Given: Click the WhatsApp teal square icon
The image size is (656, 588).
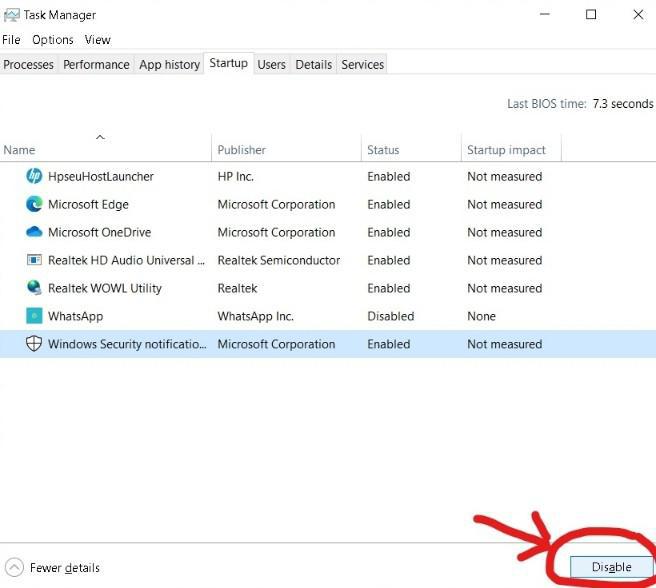Looking at the screenshot, I should pyautogui.click(x=34, y=316).
